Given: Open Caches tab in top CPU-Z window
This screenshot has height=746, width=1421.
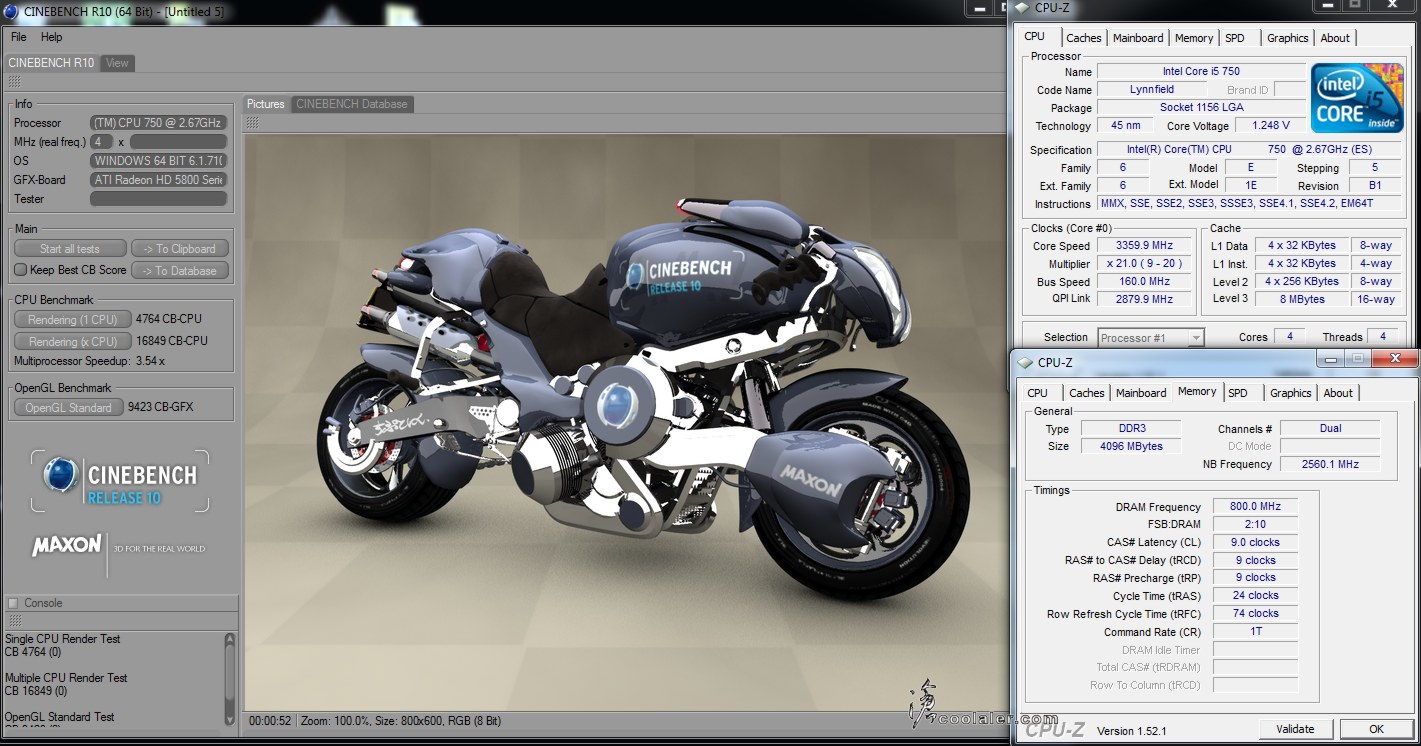Looking at the screenshot, I should click(1084, 38).
